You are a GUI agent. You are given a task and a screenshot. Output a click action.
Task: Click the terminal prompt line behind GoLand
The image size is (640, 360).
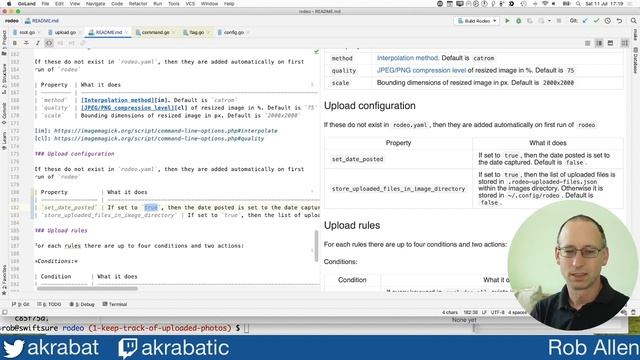coord(124,328)
